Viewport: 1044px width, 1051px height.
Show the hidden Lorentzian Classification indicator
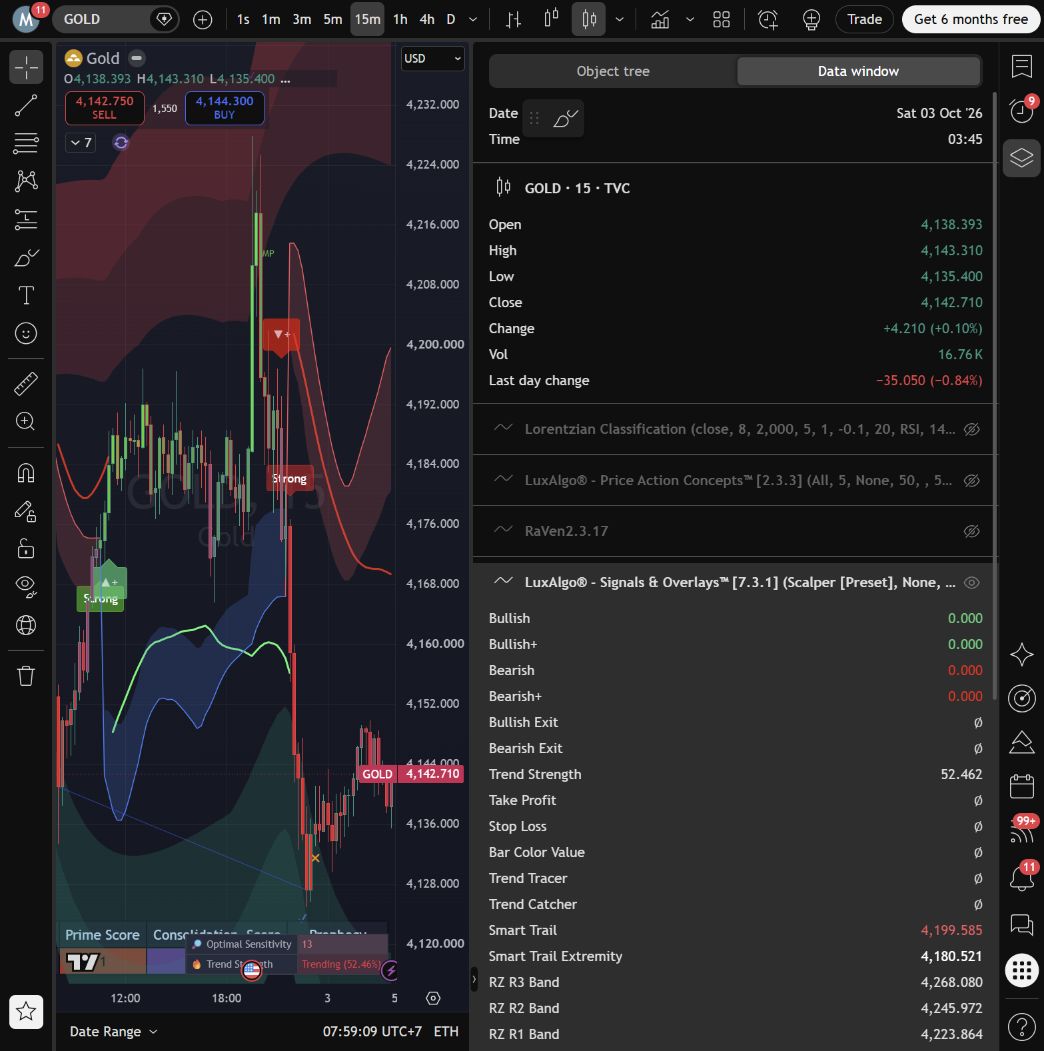pyautogui.click(x=972, y=429)
